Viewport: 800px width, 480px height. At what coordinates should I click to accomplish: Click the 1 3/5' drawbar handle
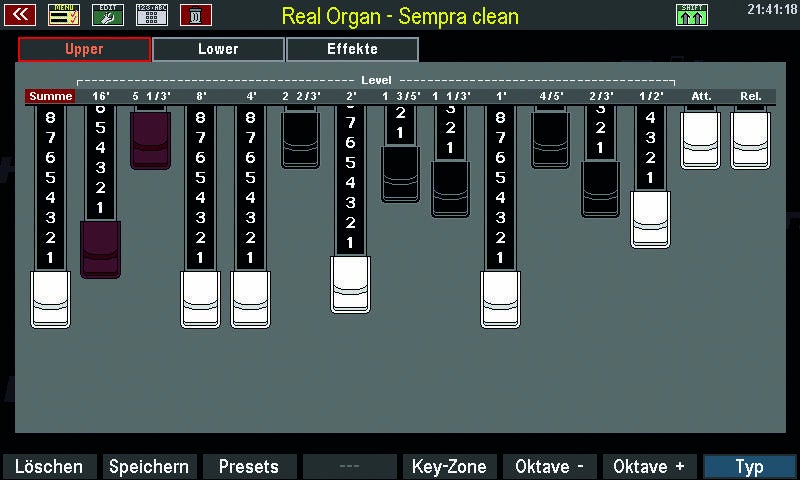click(x=401, y=174)
